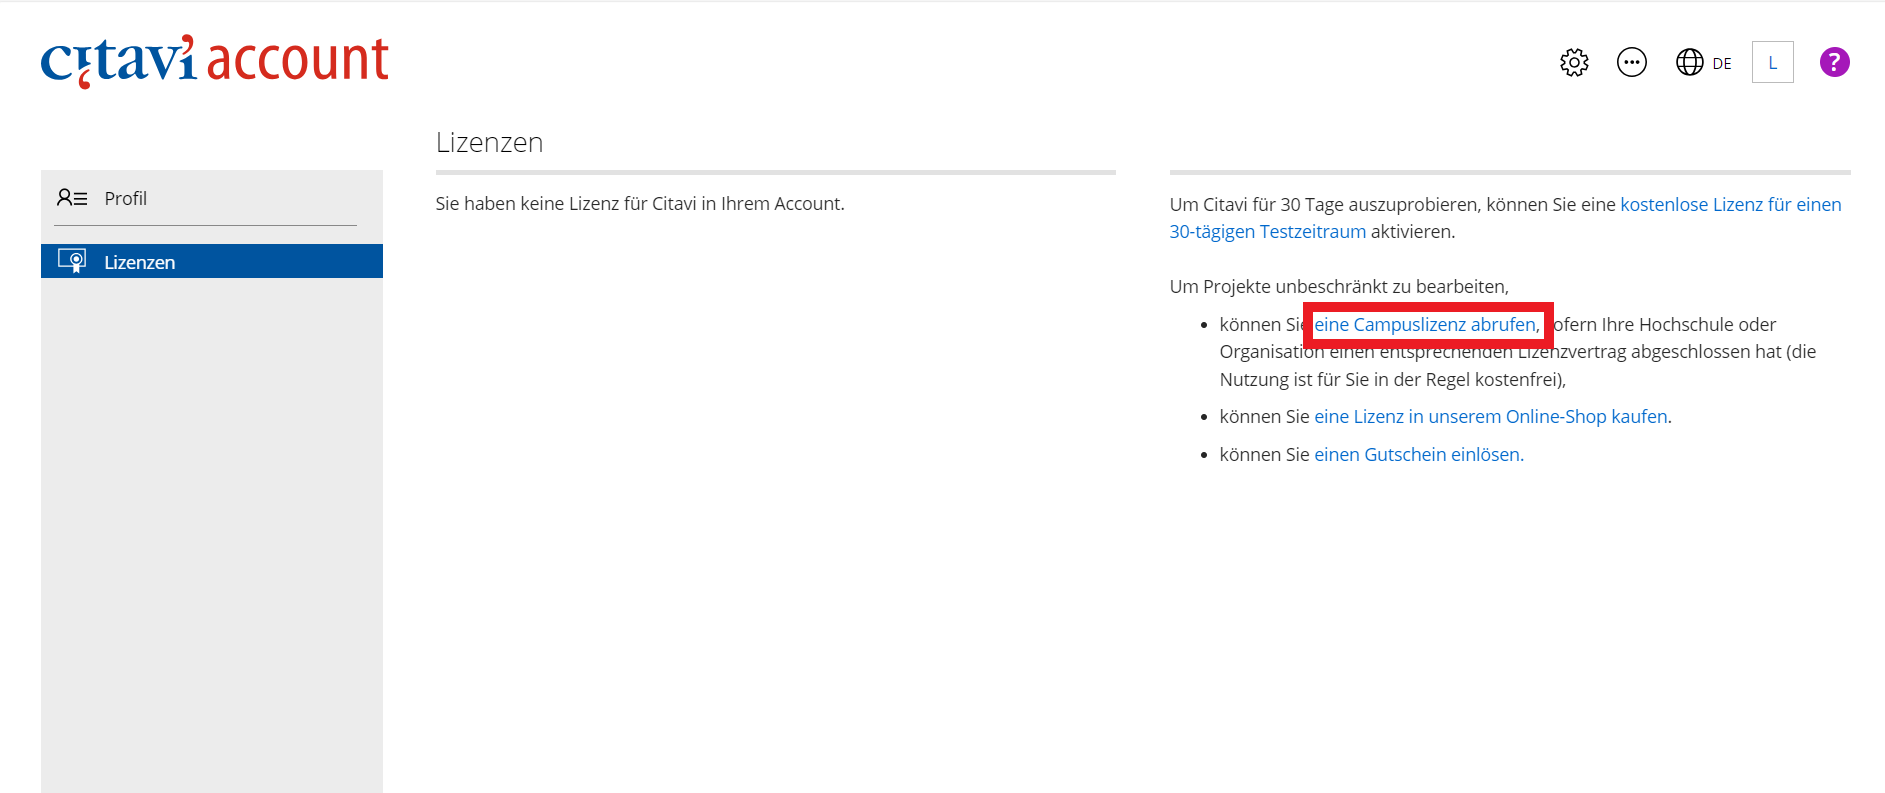This screenshot has width=1885, height=793.
Task: Click the Profil person icon
Action: [72, 198]
